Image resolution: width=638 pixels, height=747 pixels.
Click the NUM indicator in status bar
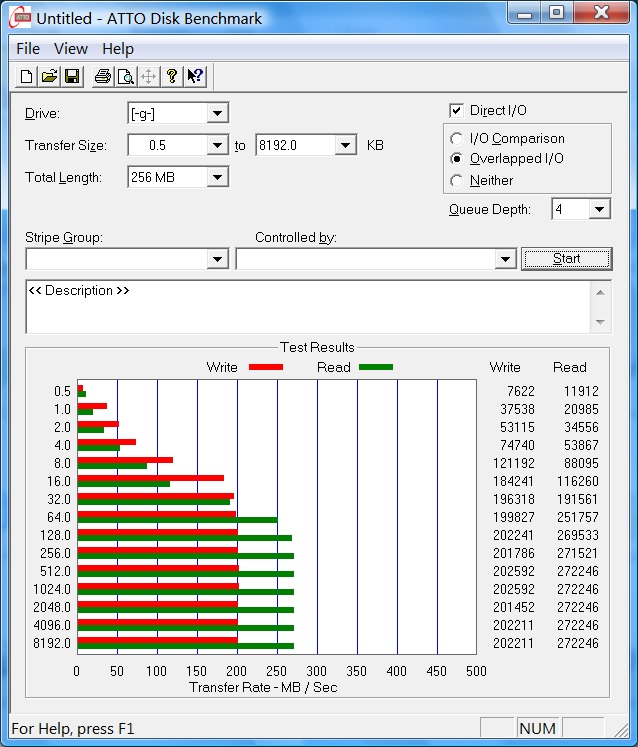point(537,728)
